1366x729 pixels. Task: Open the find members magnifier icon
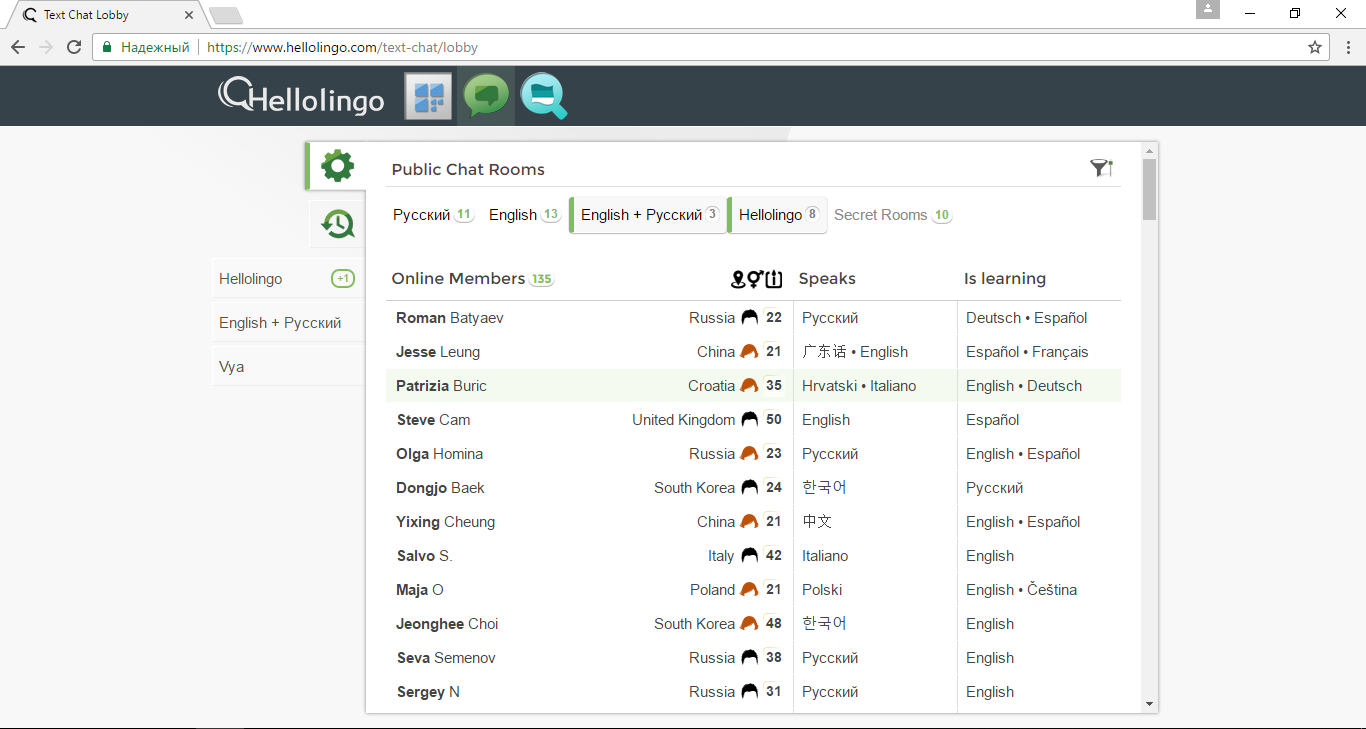544,97
